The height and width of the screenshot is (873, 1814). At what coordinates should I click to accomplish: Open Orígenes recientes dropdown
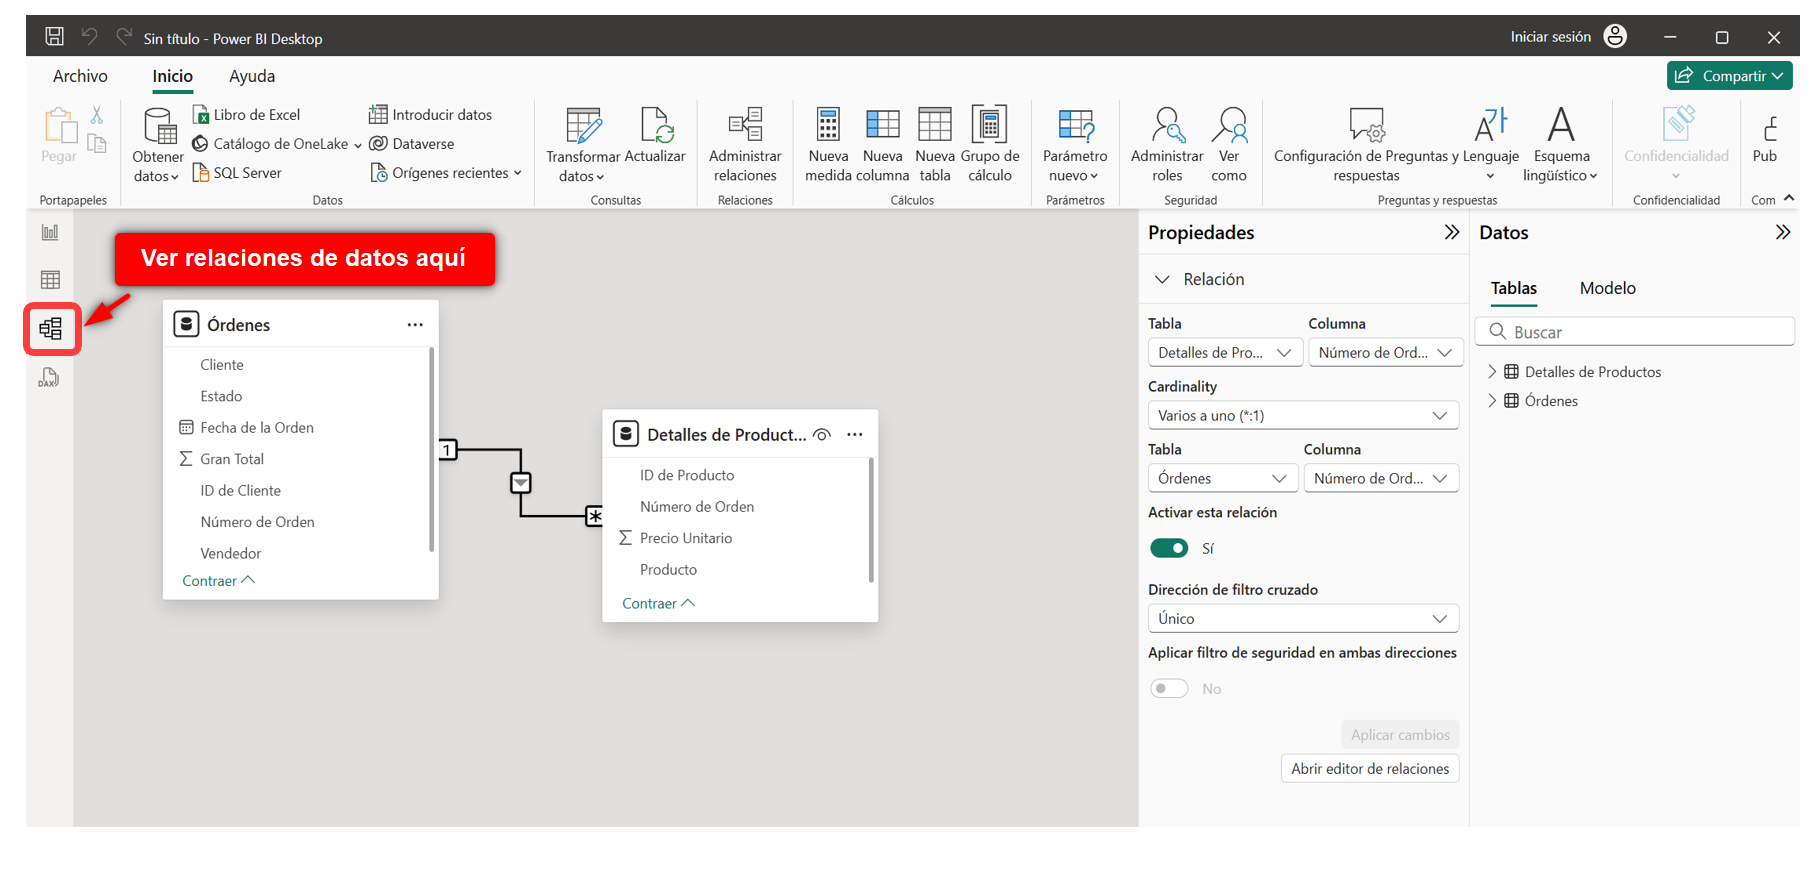[446, 173]
